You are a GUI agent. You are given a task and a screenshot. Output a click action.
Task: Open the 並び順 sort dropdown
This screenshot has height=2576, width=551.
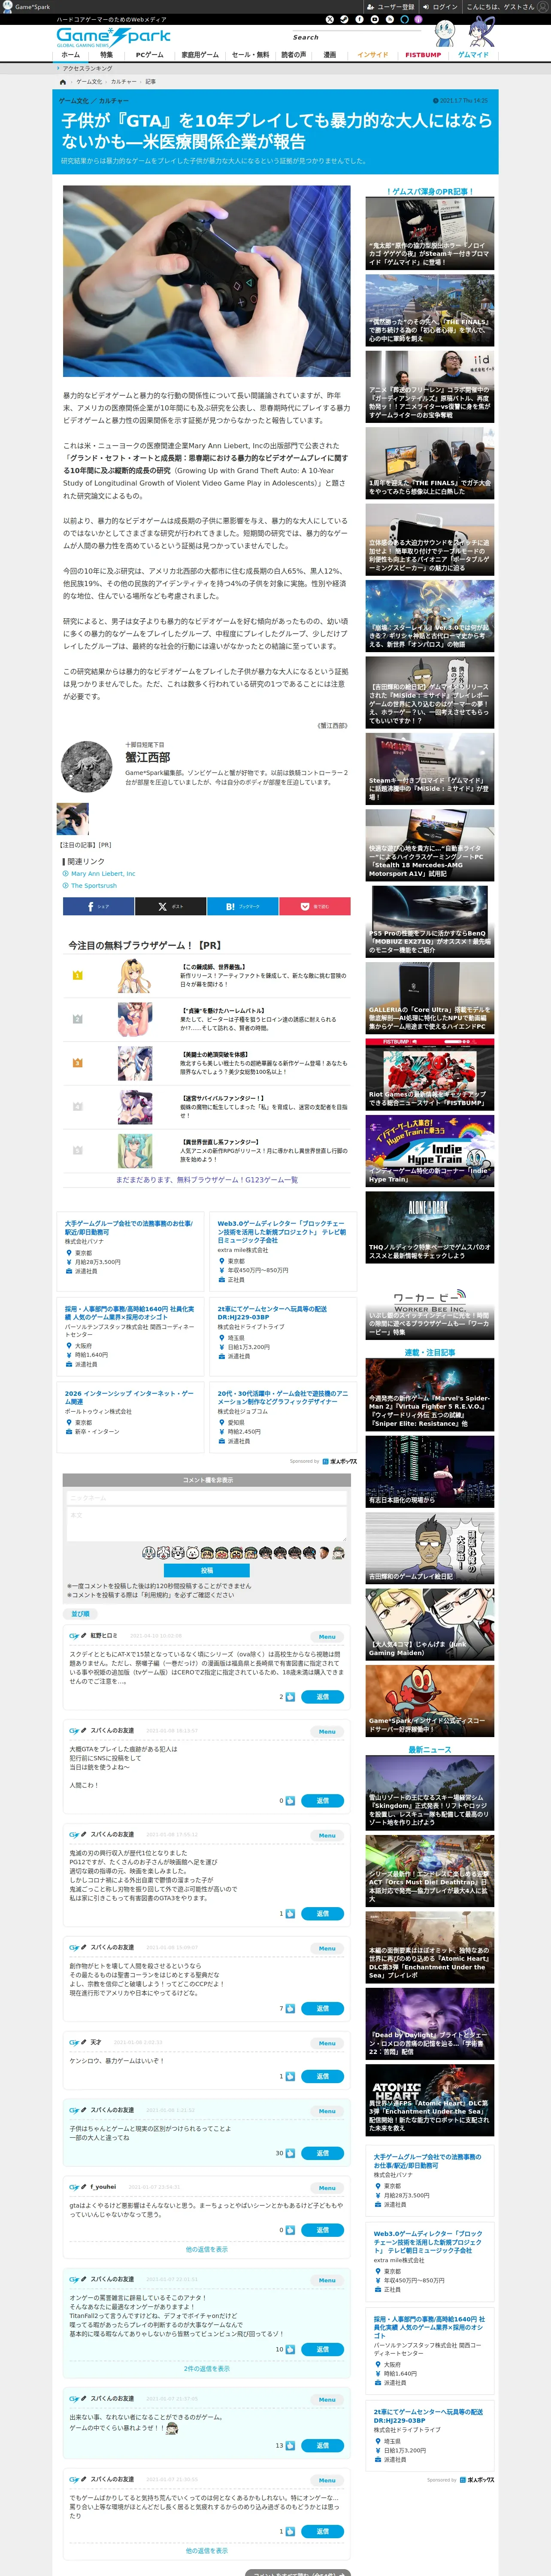80,1614
